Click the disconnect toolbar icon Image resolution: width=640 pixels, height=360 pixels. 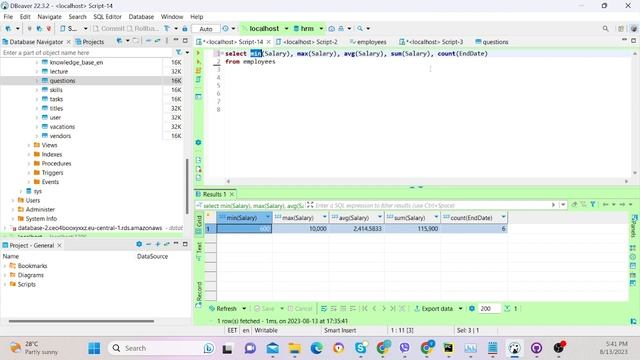click(x=49, y=29)
